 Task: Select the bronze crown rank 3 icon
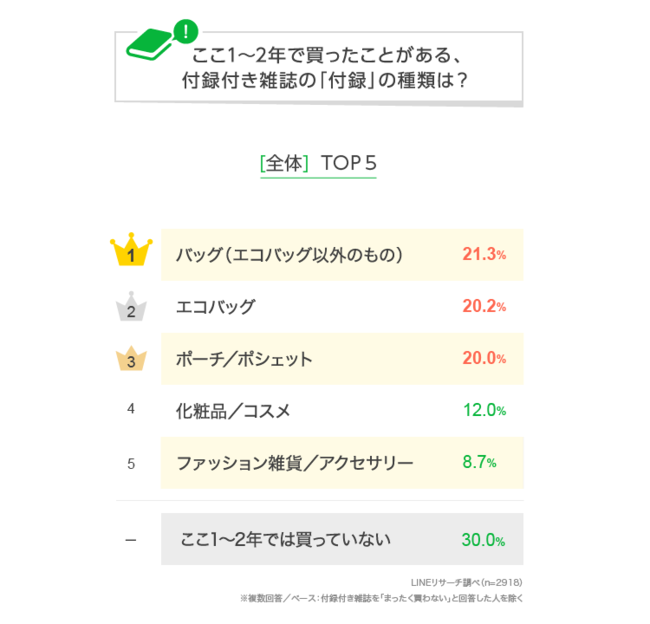131,359
